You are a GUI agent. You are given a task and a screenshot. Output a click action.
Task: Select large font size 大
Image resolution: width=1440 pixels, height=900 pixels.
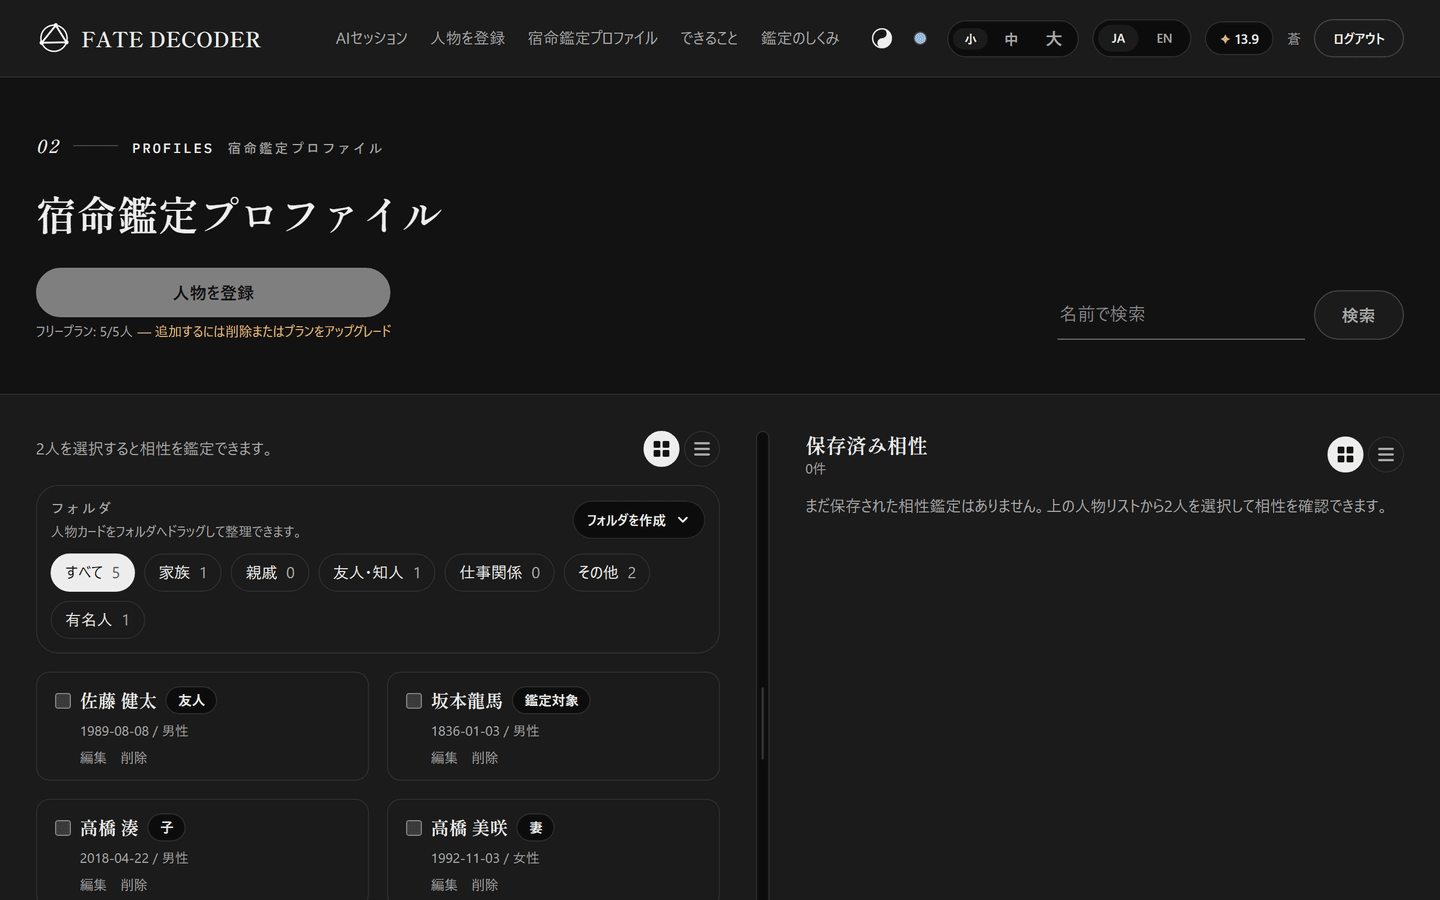point(1053,39)
